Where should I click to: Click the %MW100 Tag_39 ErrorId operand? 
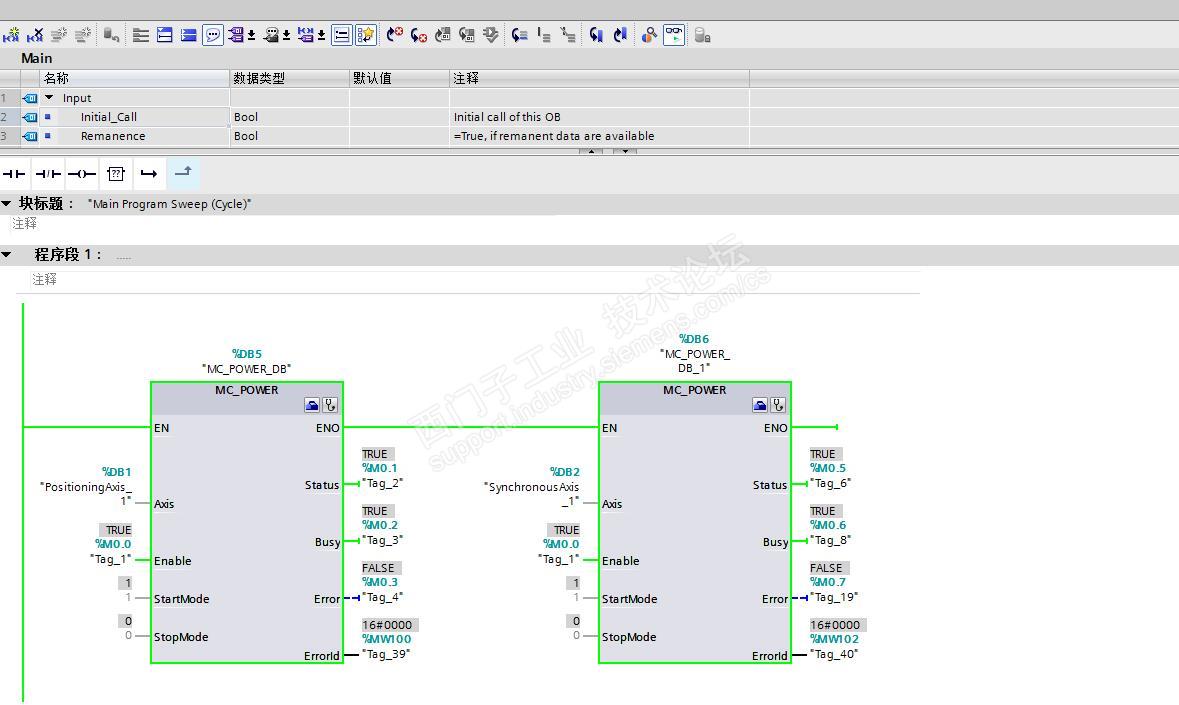[386, 646]
